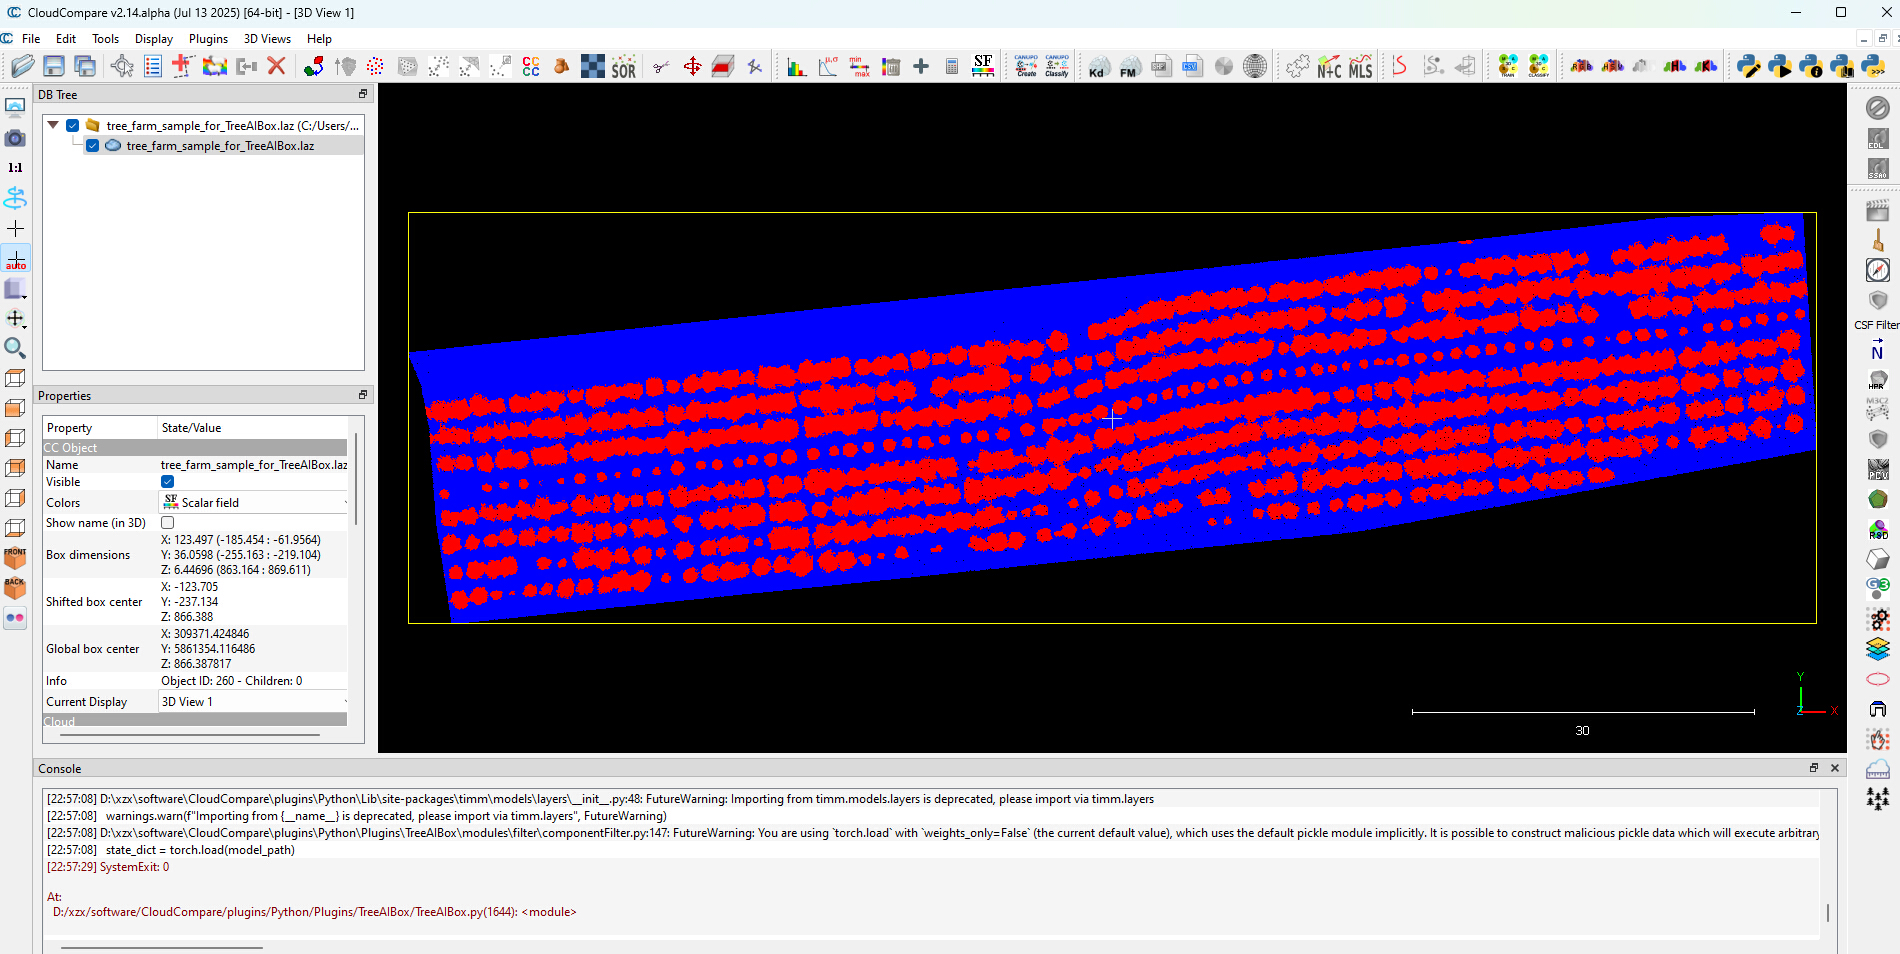Click the Global box center X value
Image resolution: width=1900 pixels, height=954 pixels.
coord(205,634)
